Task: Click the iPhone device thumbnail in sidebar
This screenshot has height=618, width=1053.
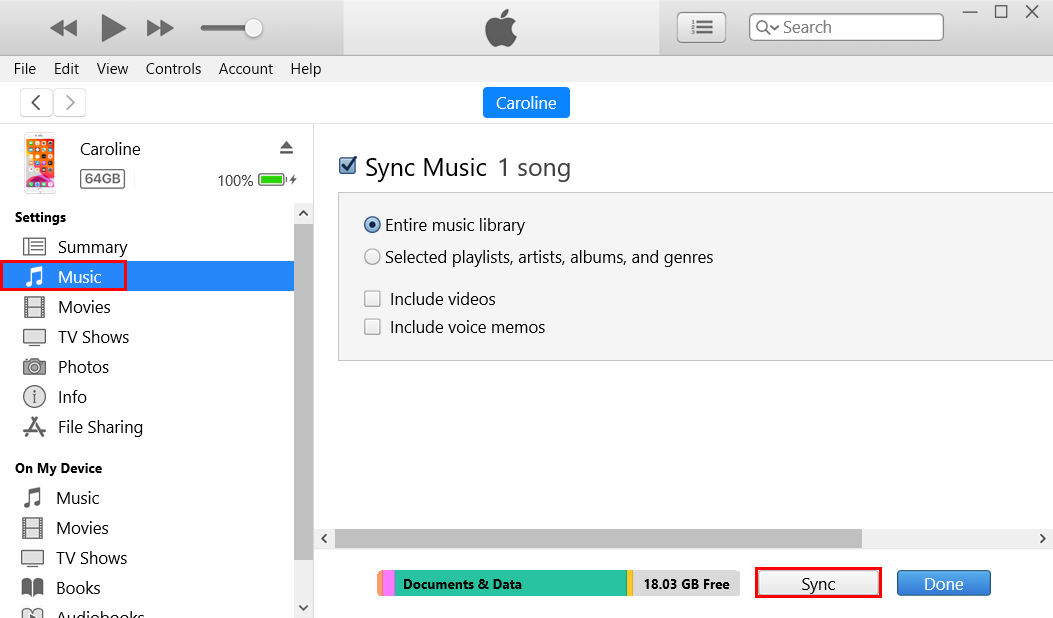Action: click(x=39, y=162)
